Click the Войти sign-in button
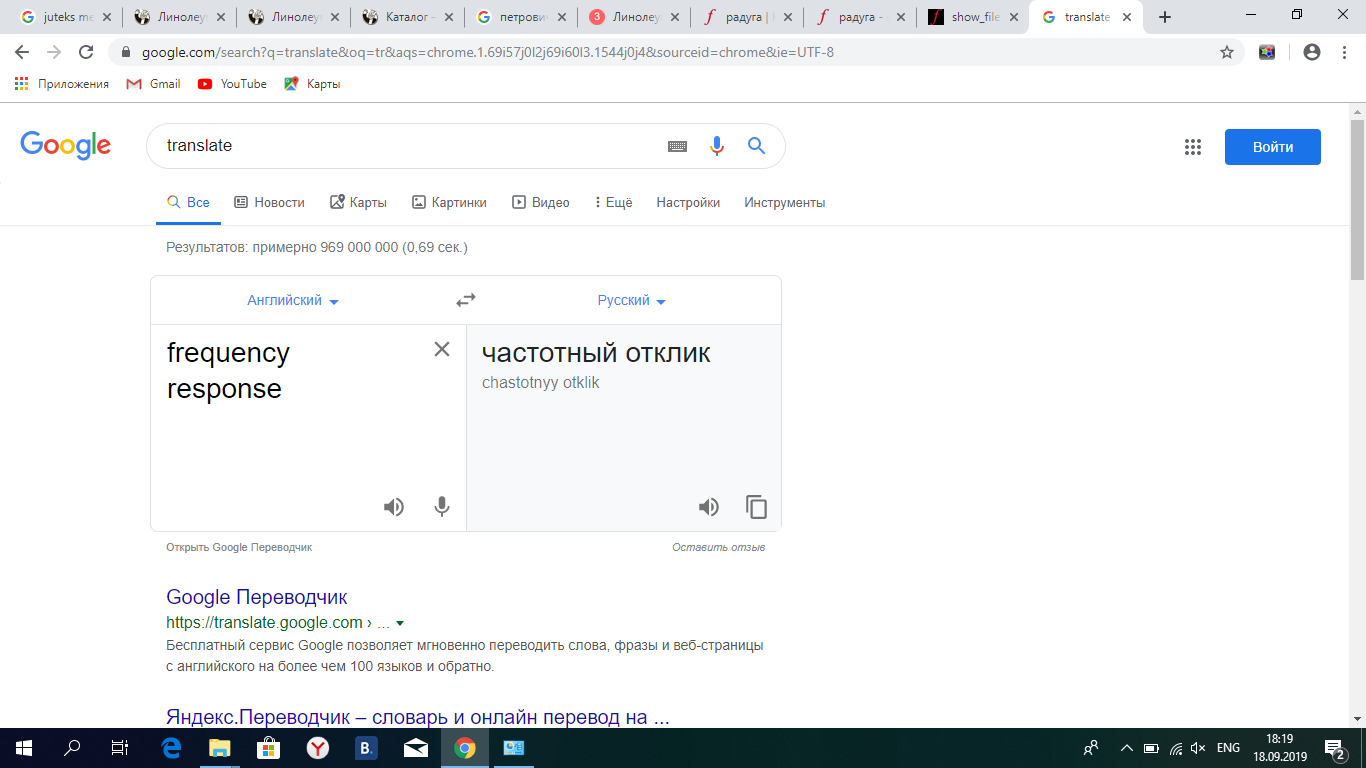 1272,147
